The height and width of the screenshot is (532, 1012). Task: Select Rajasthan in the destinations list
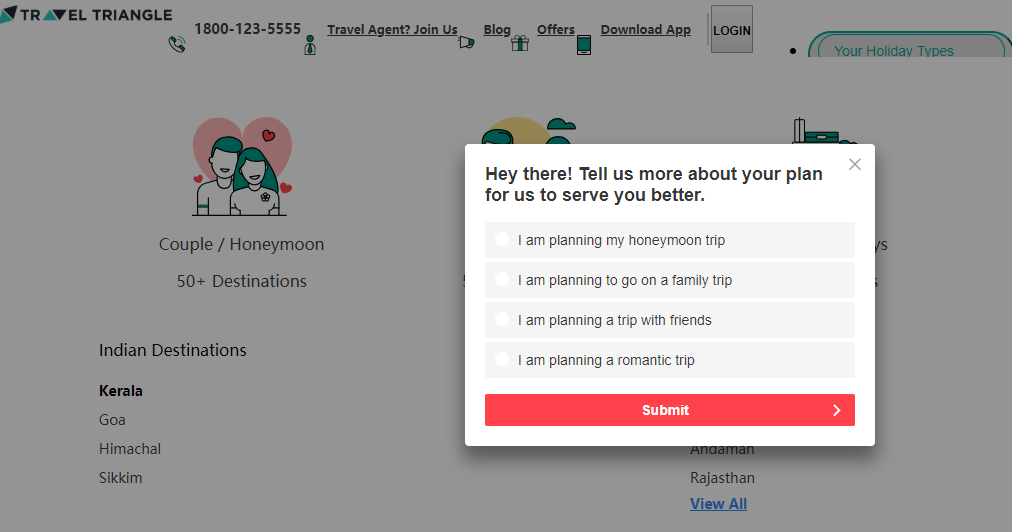pyautogui.click(x=722, y=478)
